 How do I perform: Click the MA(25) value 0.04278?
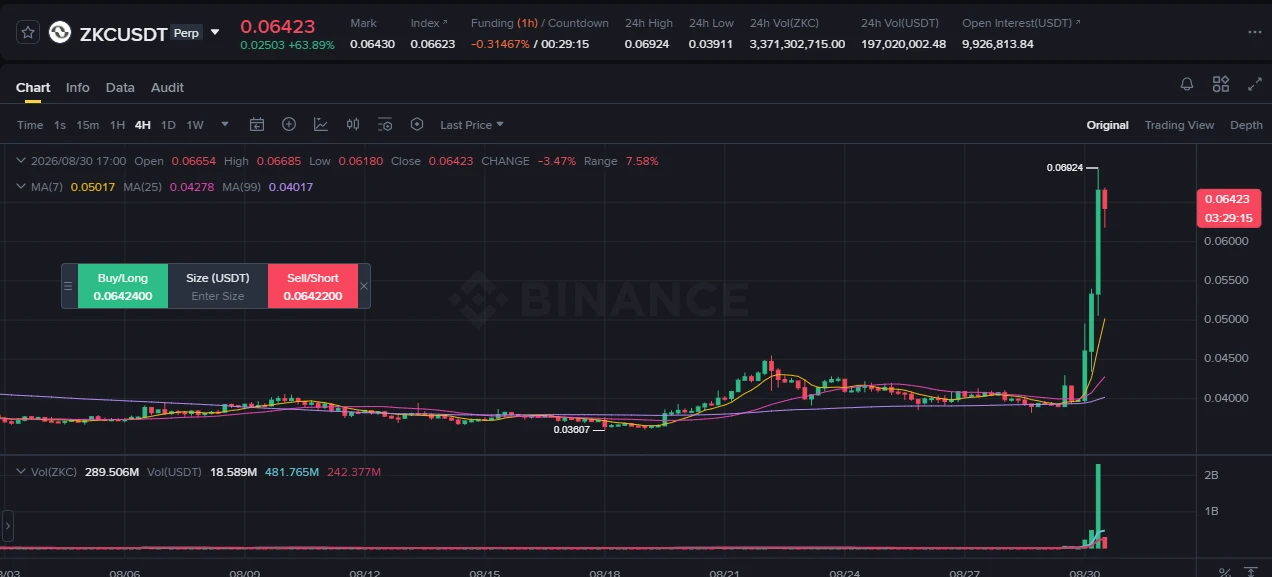[x=192, y=187]
